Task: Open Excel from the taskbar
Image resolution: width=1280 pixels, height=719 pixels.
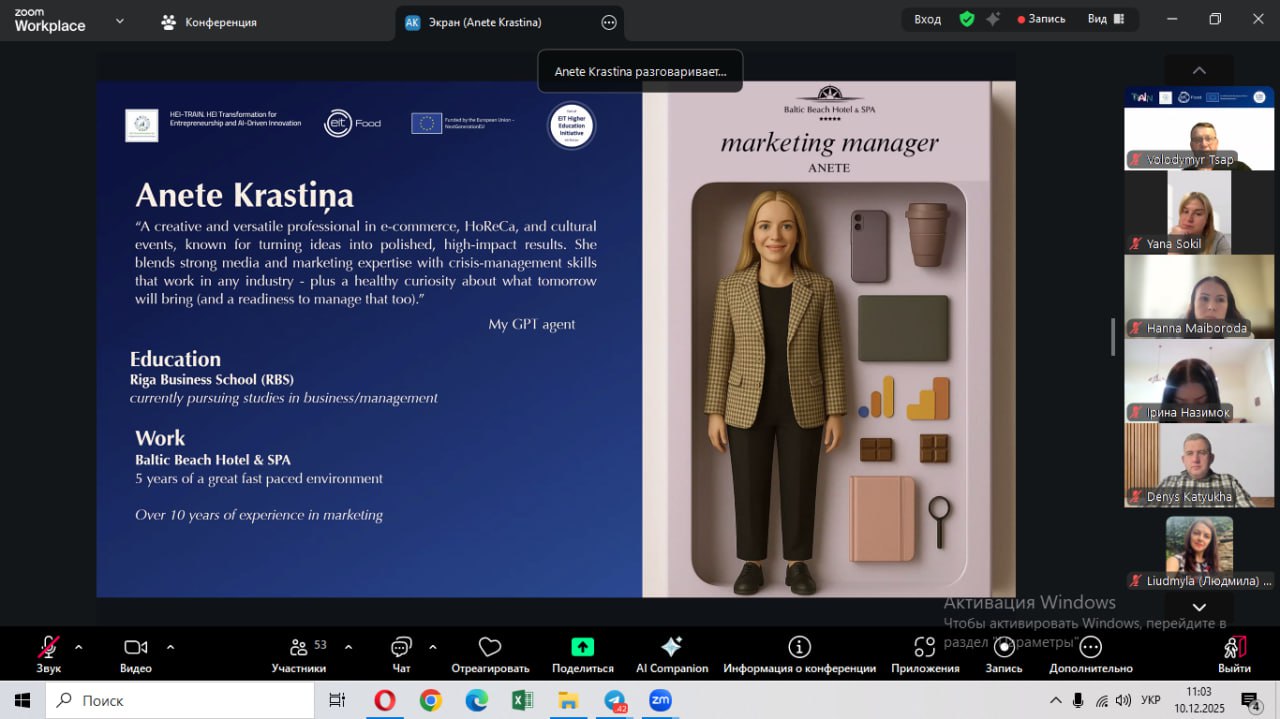Action: pos(522,700)
